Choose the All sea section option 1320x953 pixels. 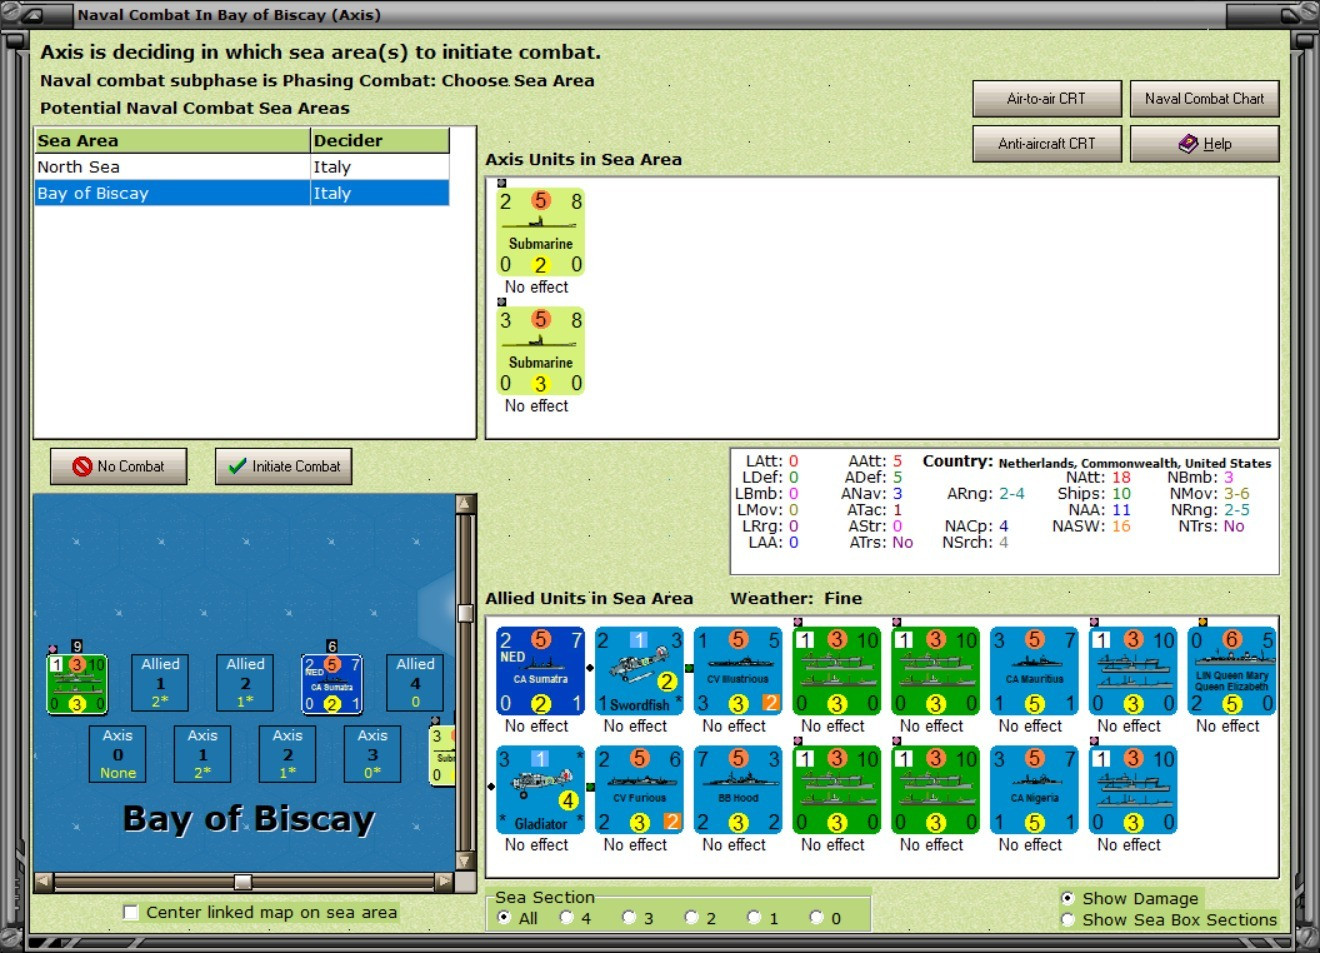(x=504, y=917)
